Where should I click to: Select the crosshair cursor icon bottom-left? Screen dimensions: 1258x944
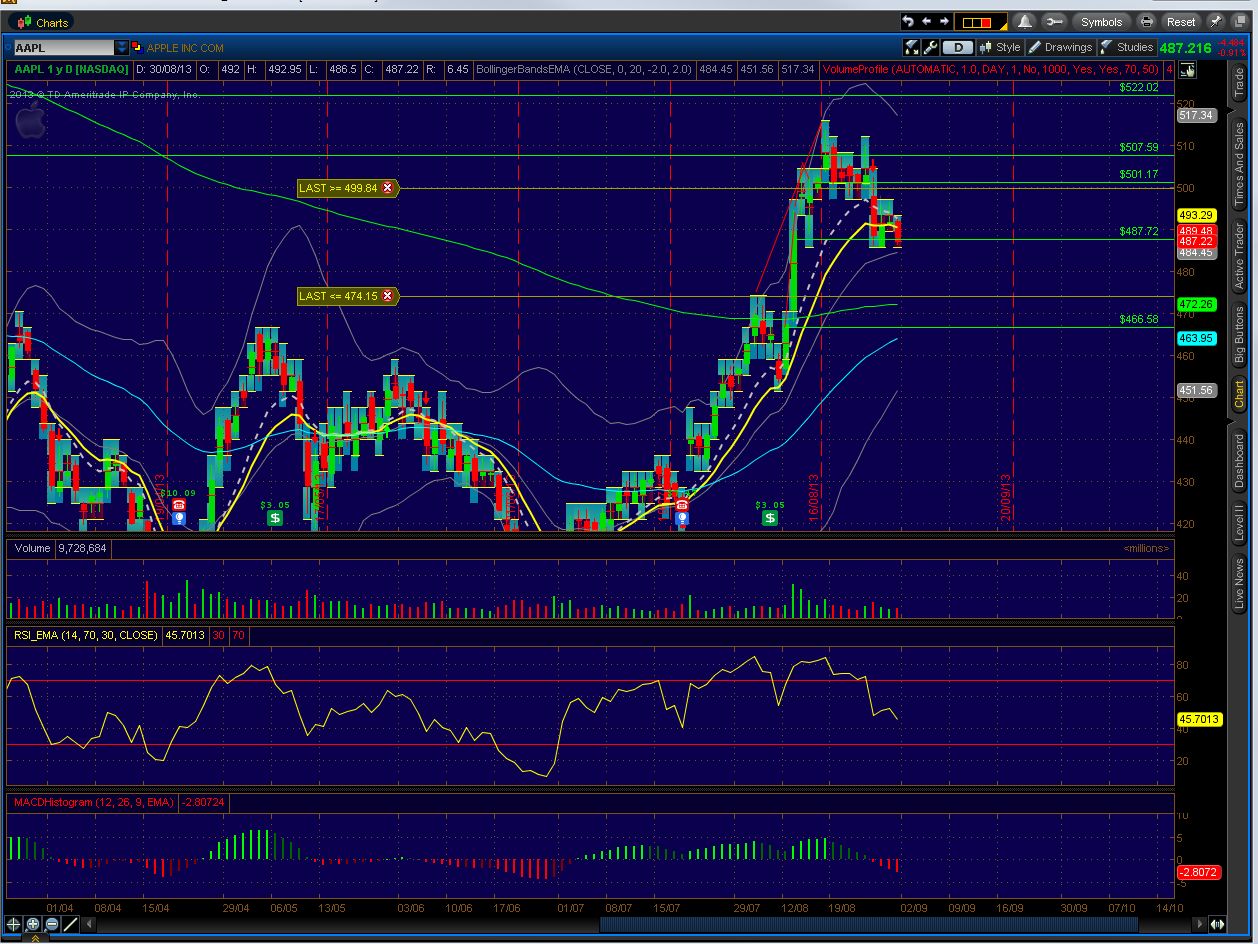click(x=14, y=924)
